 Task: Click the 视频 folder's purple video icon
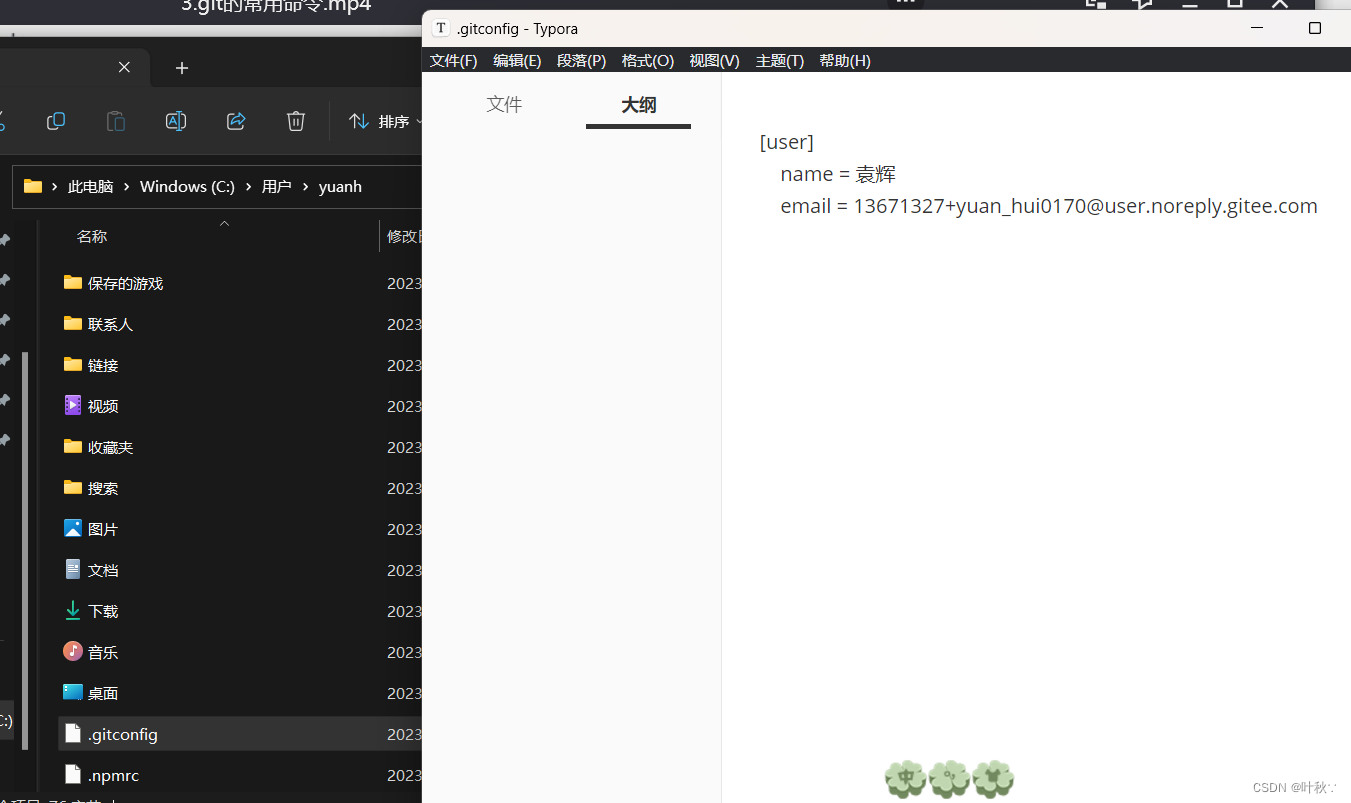coord(72,405)
